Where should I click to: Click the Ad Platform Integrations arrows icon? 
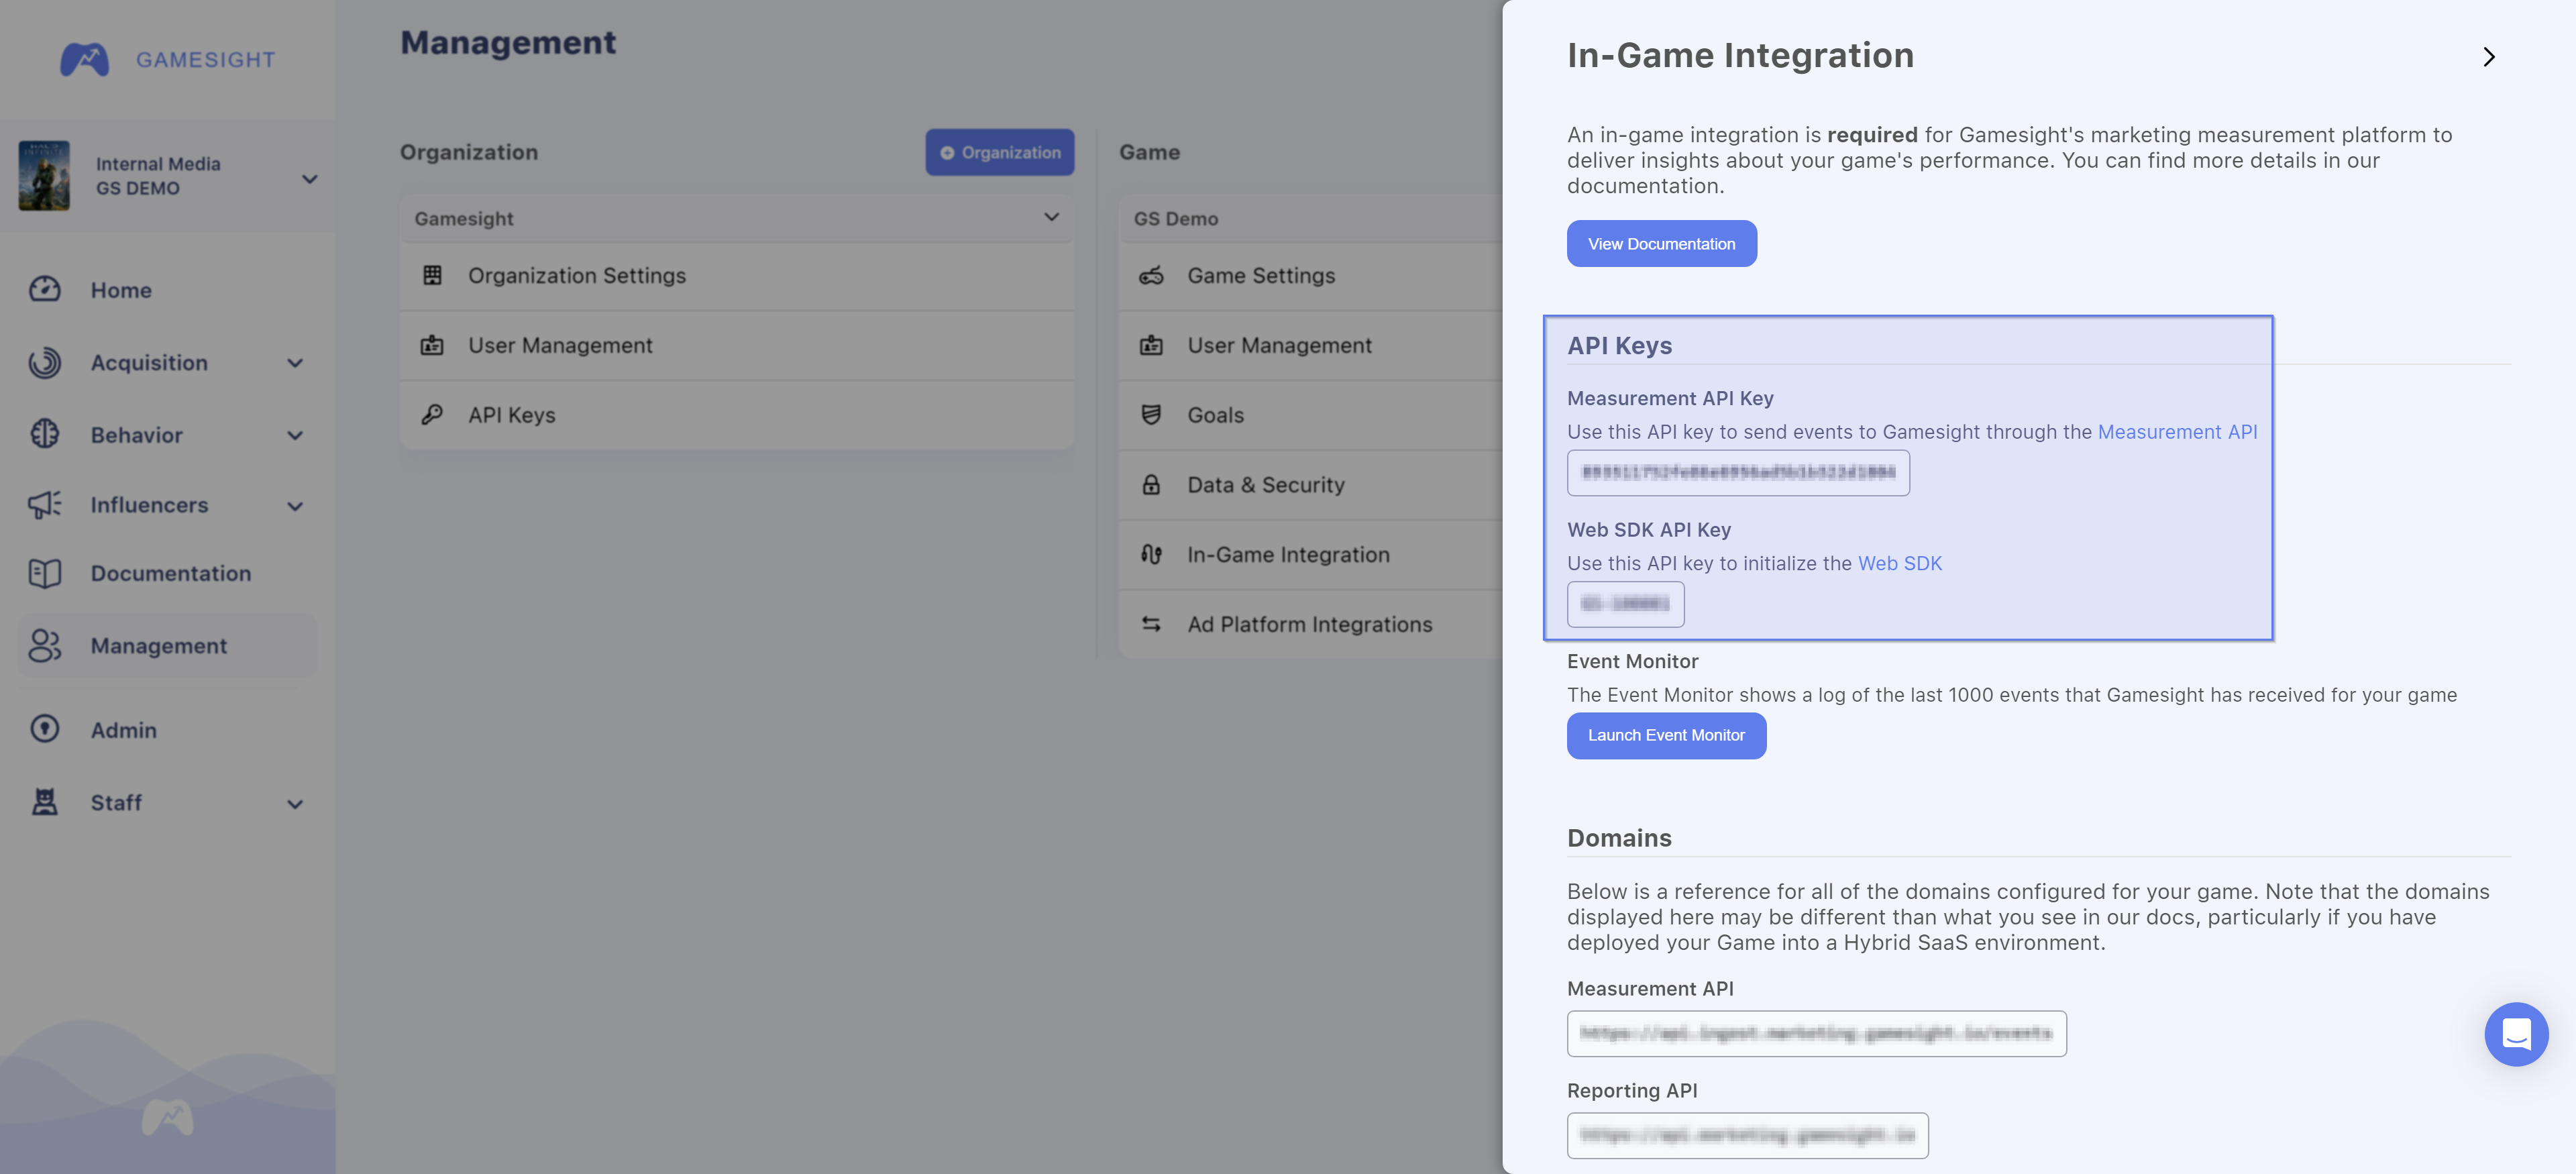click(1151, 624)
